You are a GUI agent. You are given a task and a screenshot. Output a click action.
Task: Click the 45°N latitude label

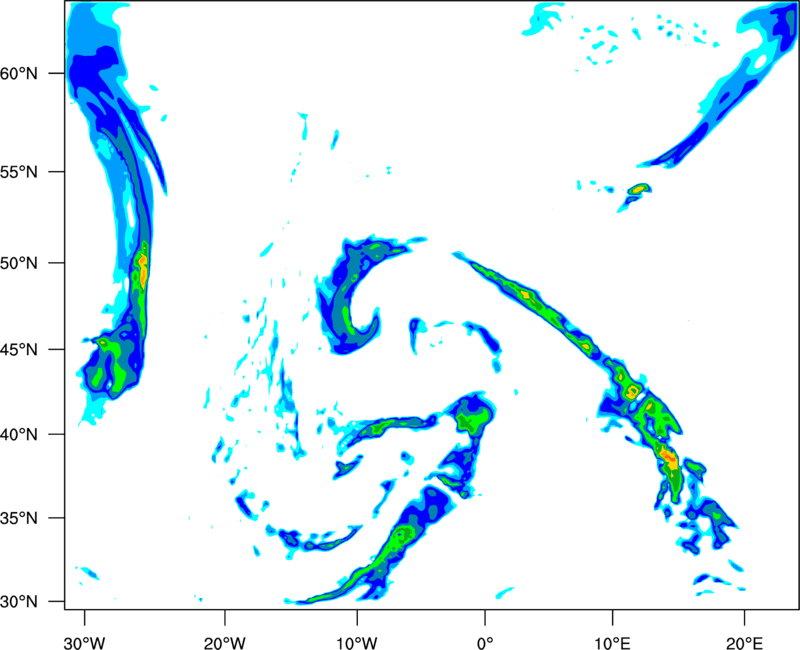pyautogui.click(x=19, y=349)
